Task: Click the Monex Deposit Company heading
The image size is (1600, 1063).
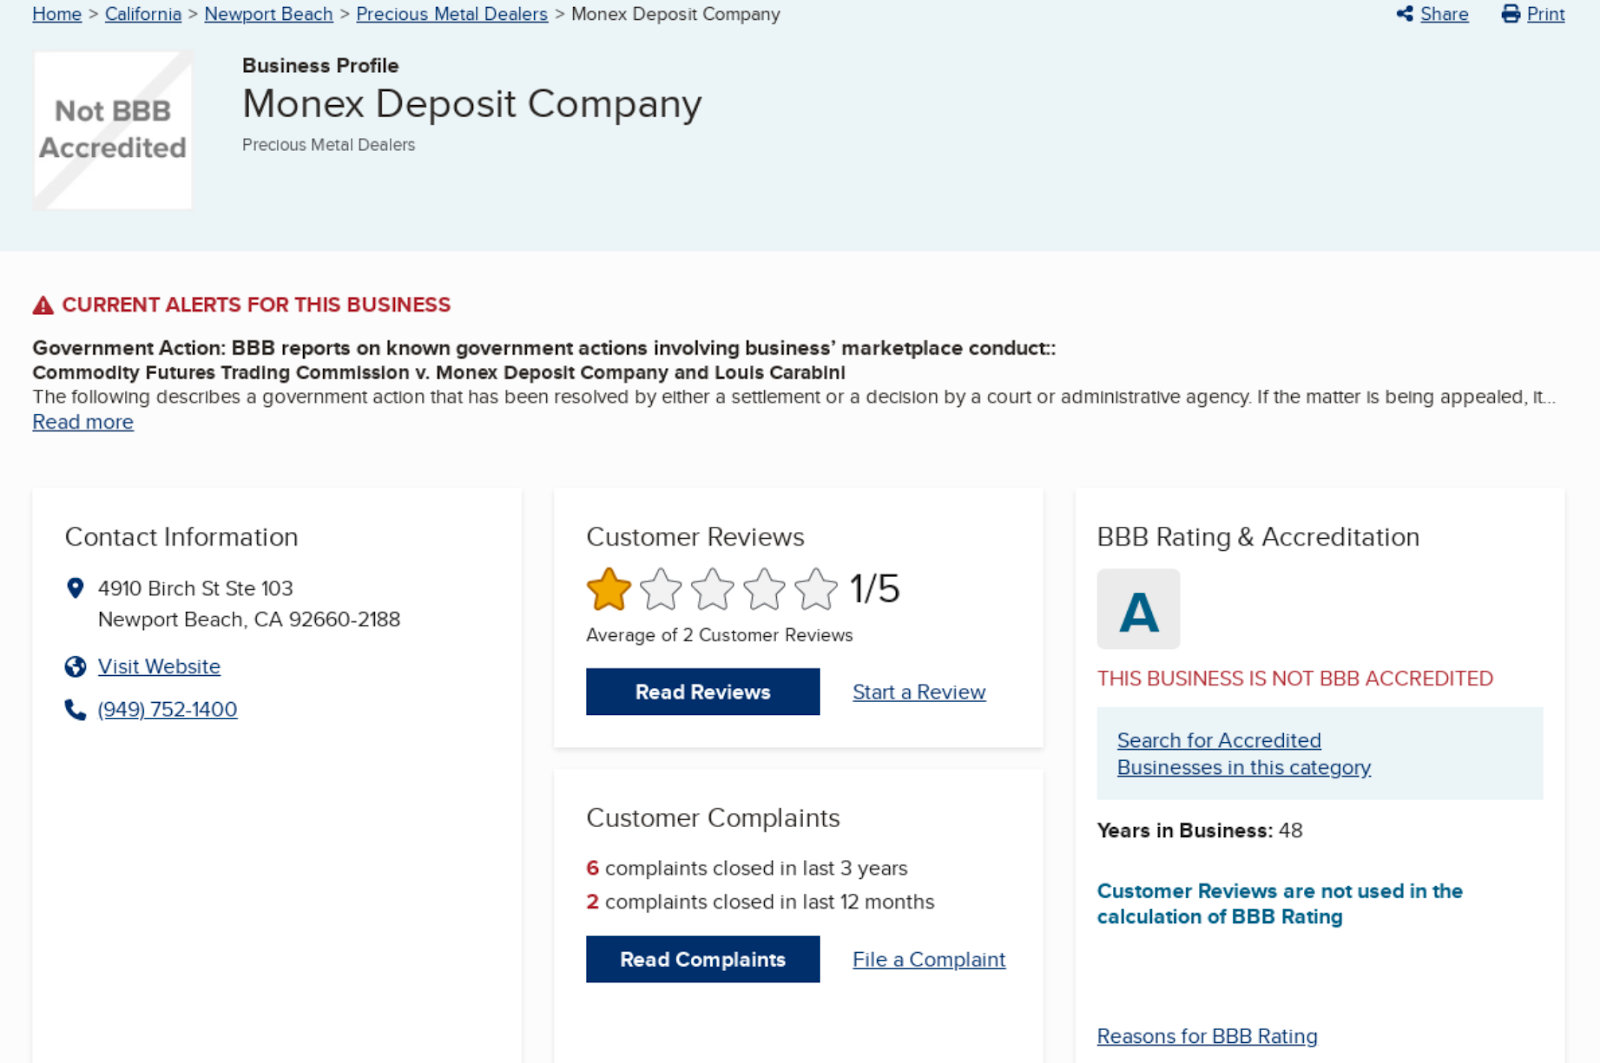Action: tap(472, 104)
